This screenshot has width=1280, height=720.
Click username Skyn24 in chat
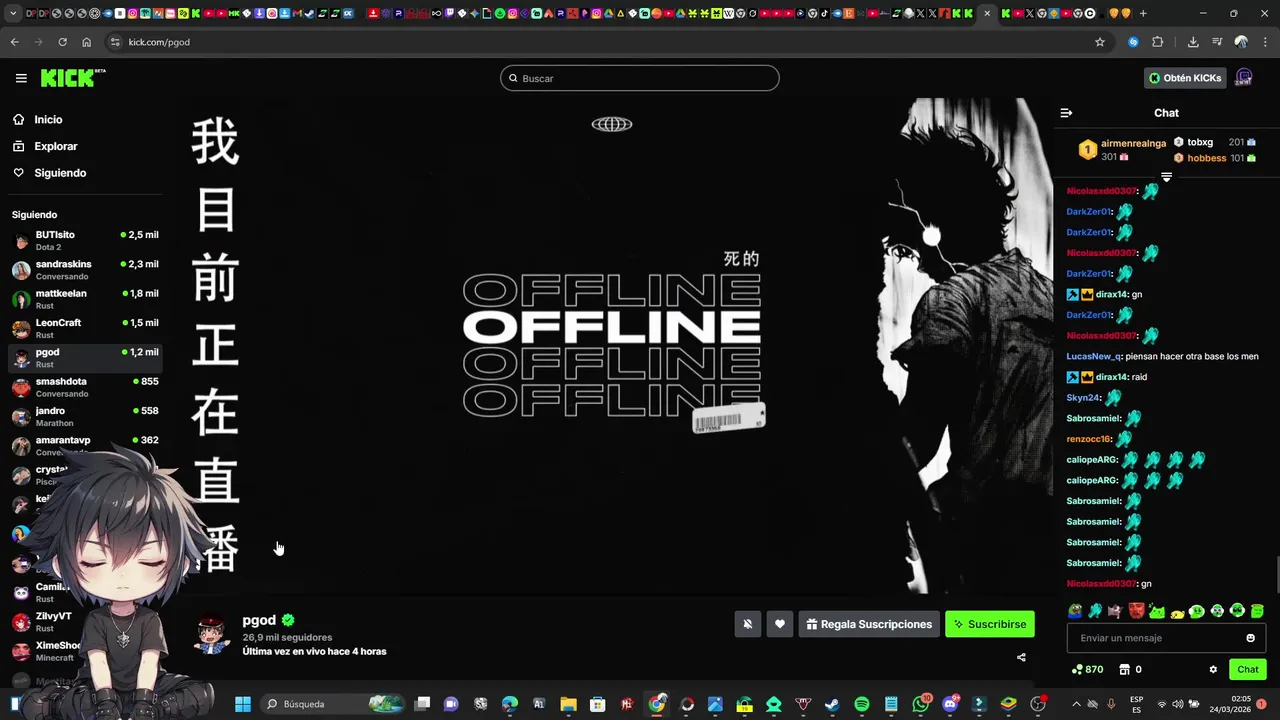coord(1083,398)
